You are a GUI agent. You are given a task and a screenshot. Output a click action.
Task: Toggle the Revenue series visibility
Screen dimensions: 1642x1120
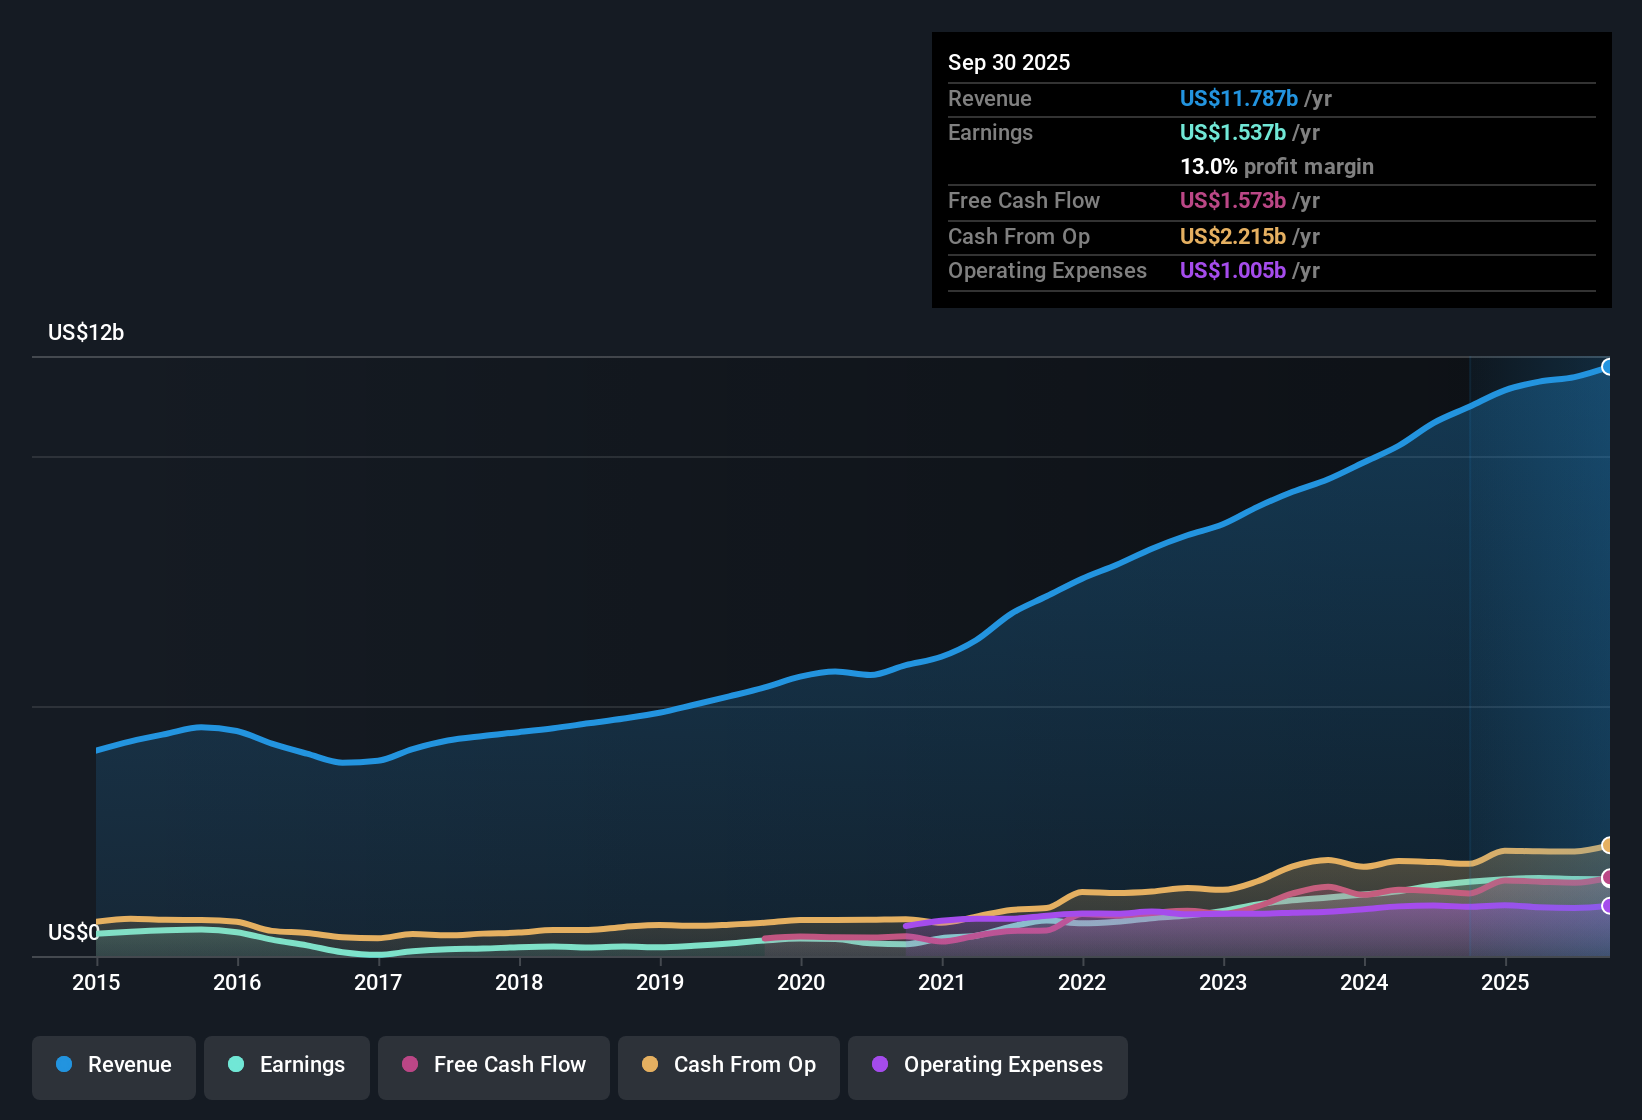(113, 1065)
